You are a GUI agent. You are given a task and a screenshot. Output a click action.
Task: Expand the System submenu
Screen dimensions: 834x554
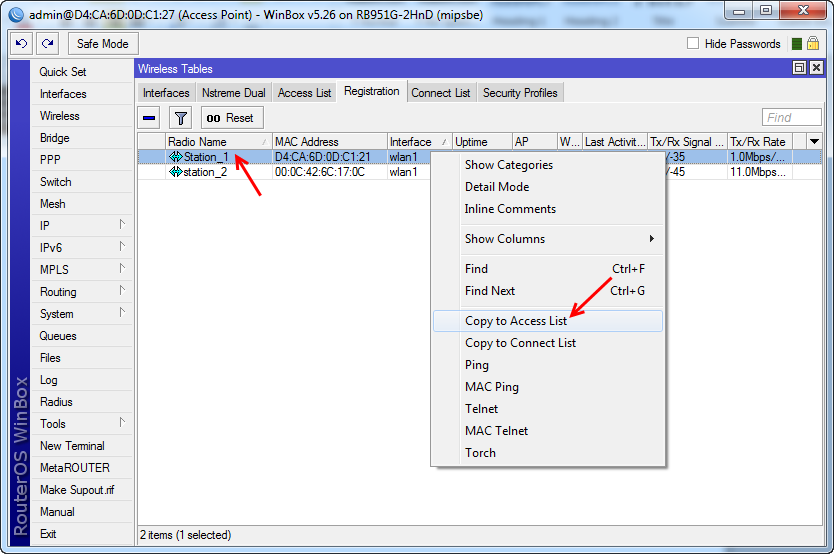(x=122, y=313)
